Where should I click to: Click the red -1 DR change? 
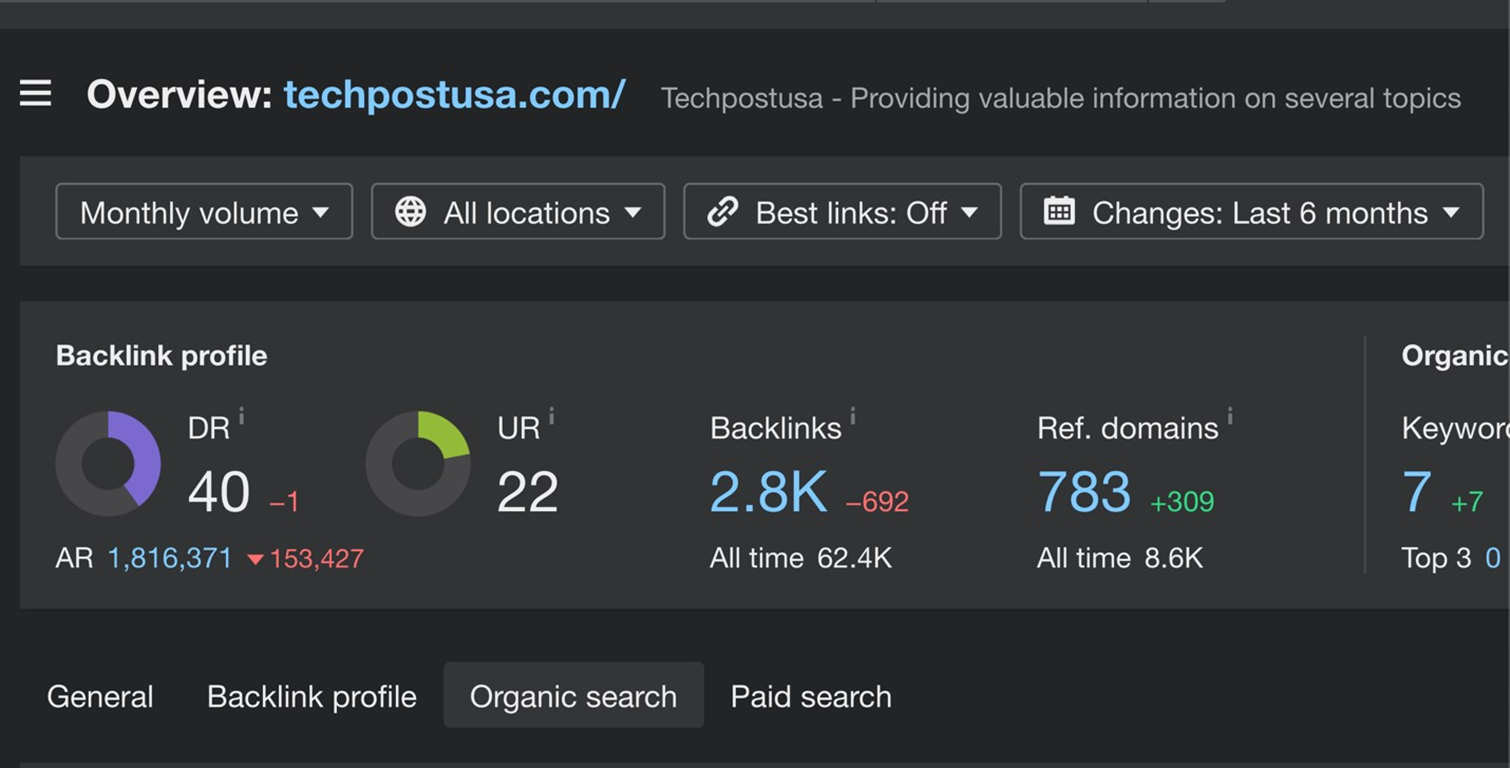pyautogui.click(x=285, y=502)
